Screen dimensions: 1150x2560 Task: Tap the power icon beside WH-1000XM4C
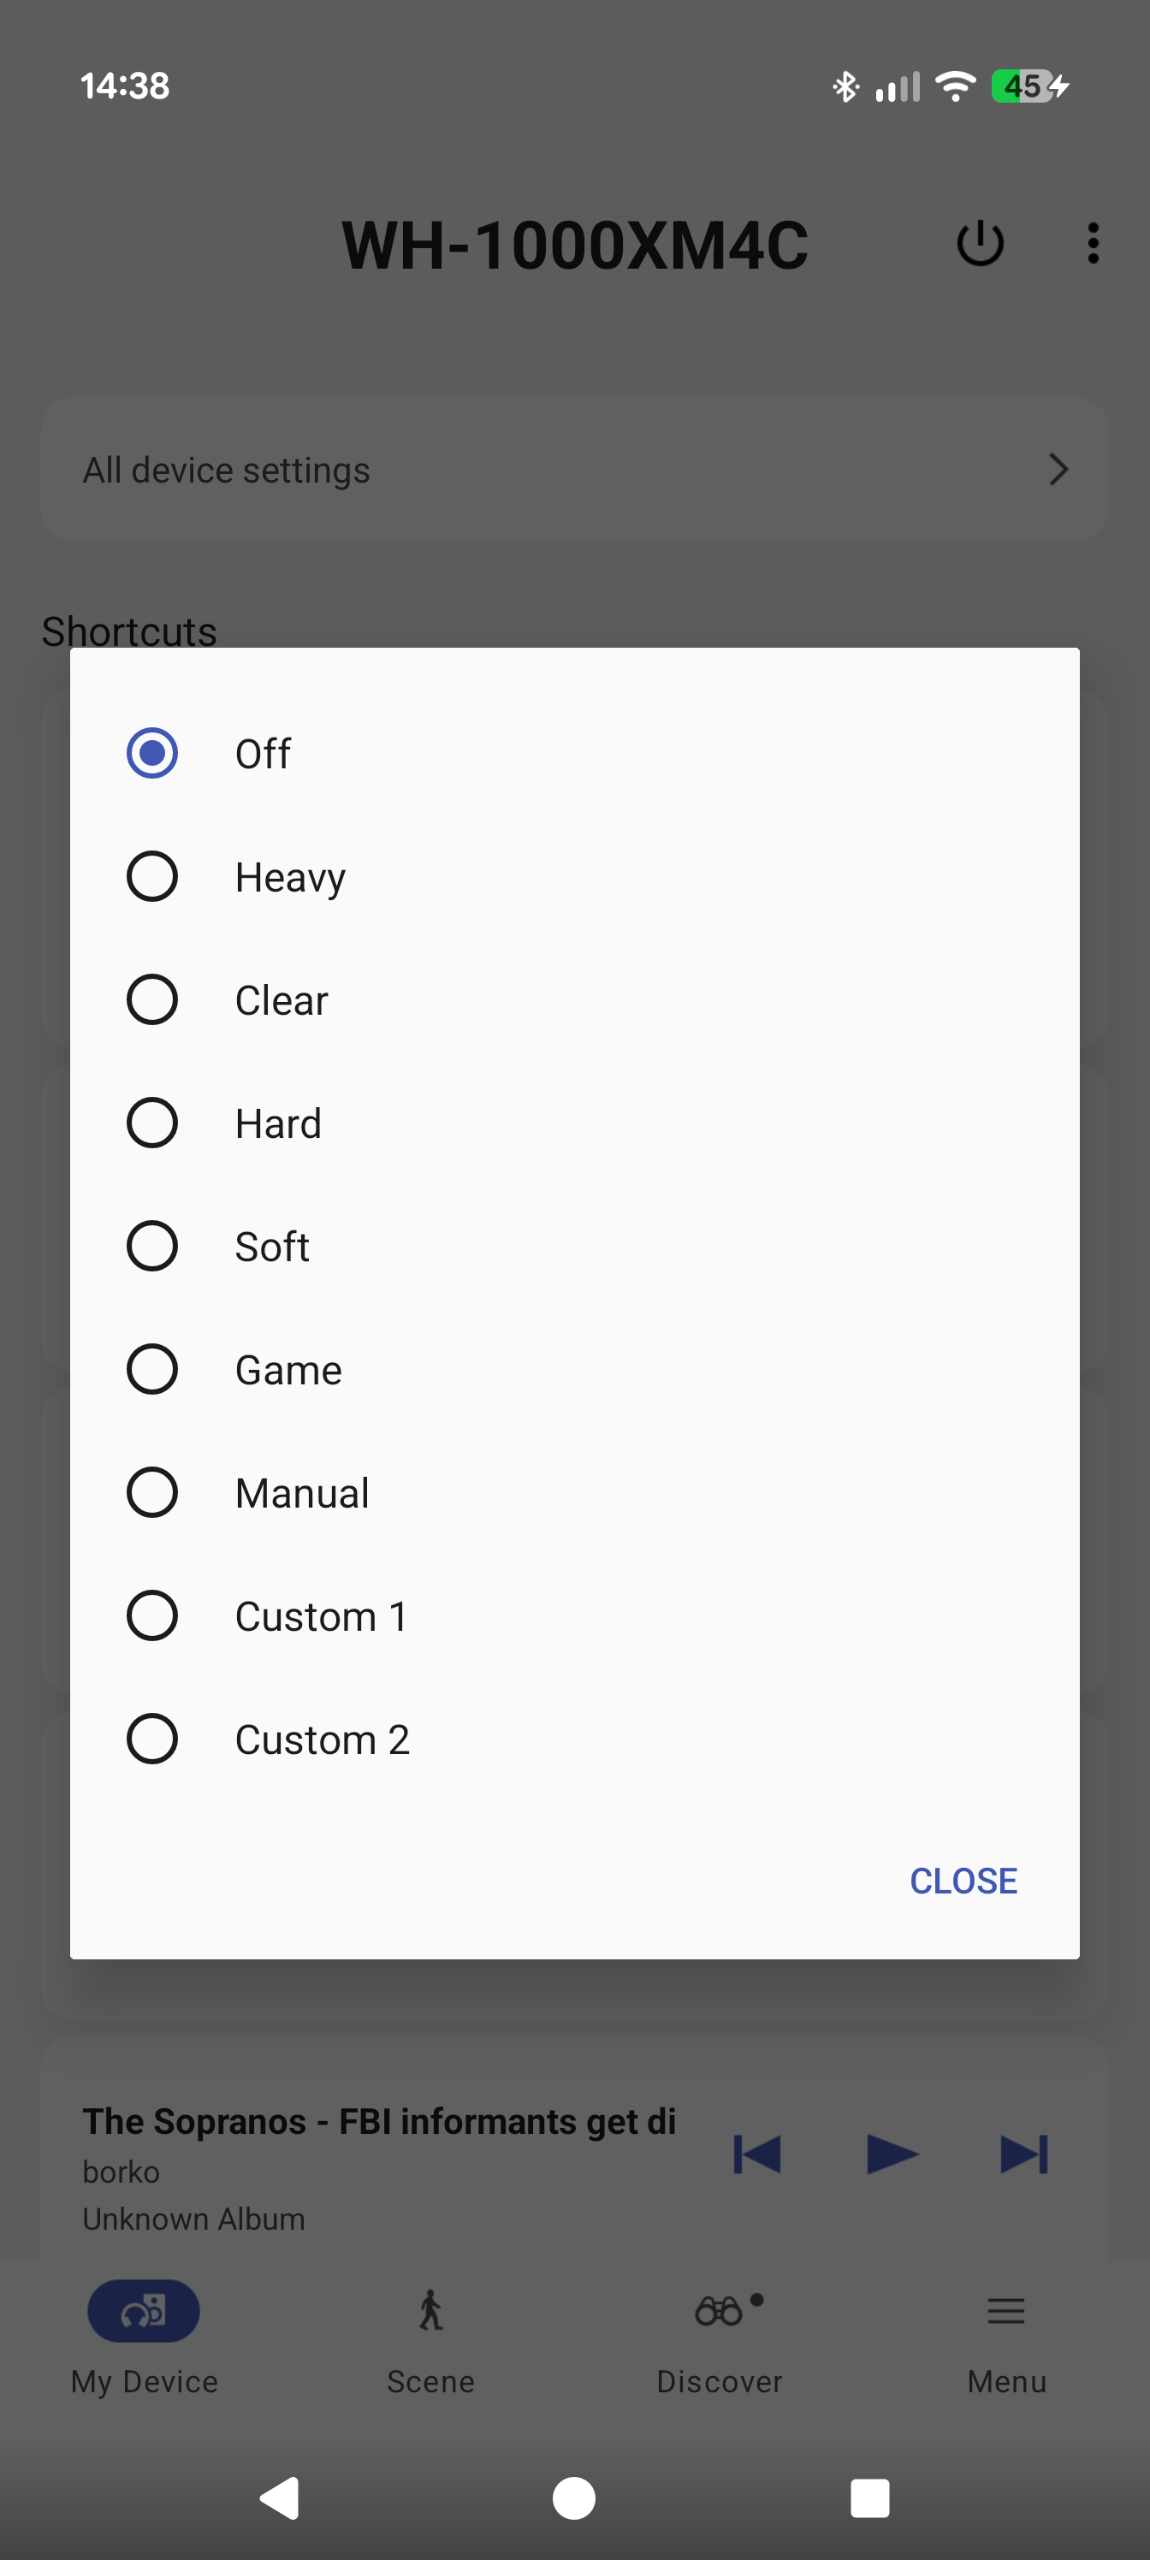(980, 243)
